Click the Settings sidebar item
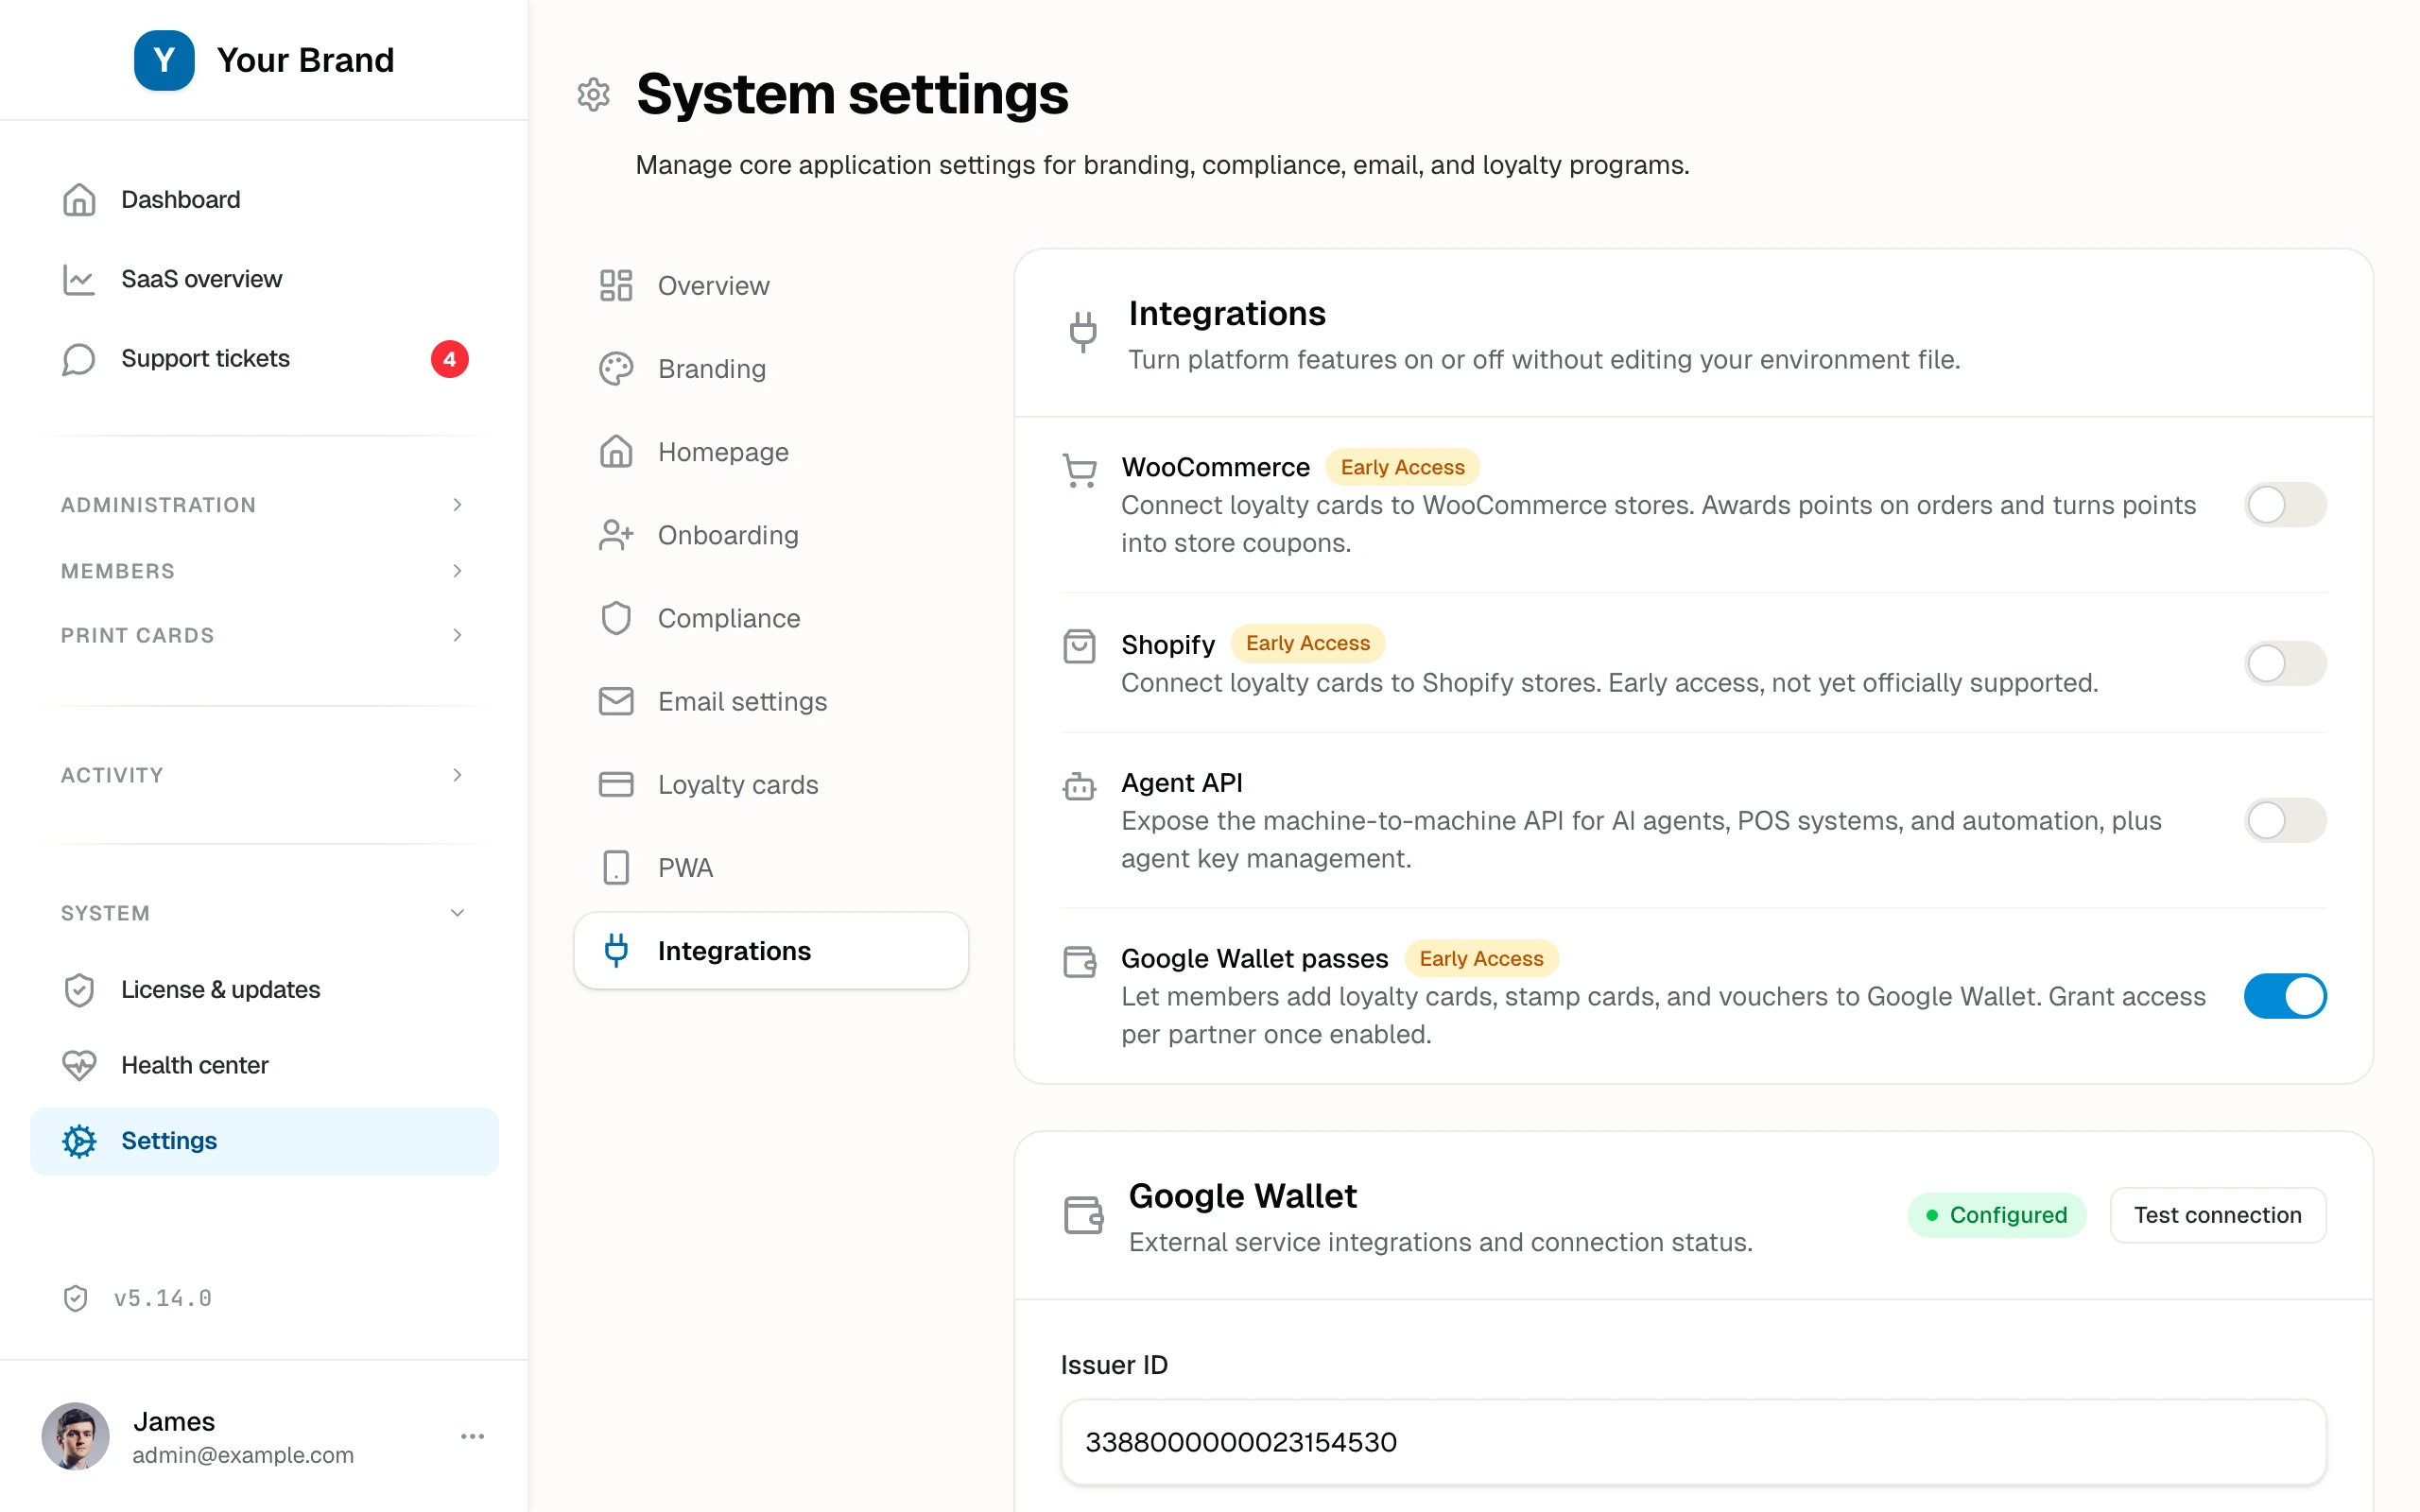 (264, 1141)
